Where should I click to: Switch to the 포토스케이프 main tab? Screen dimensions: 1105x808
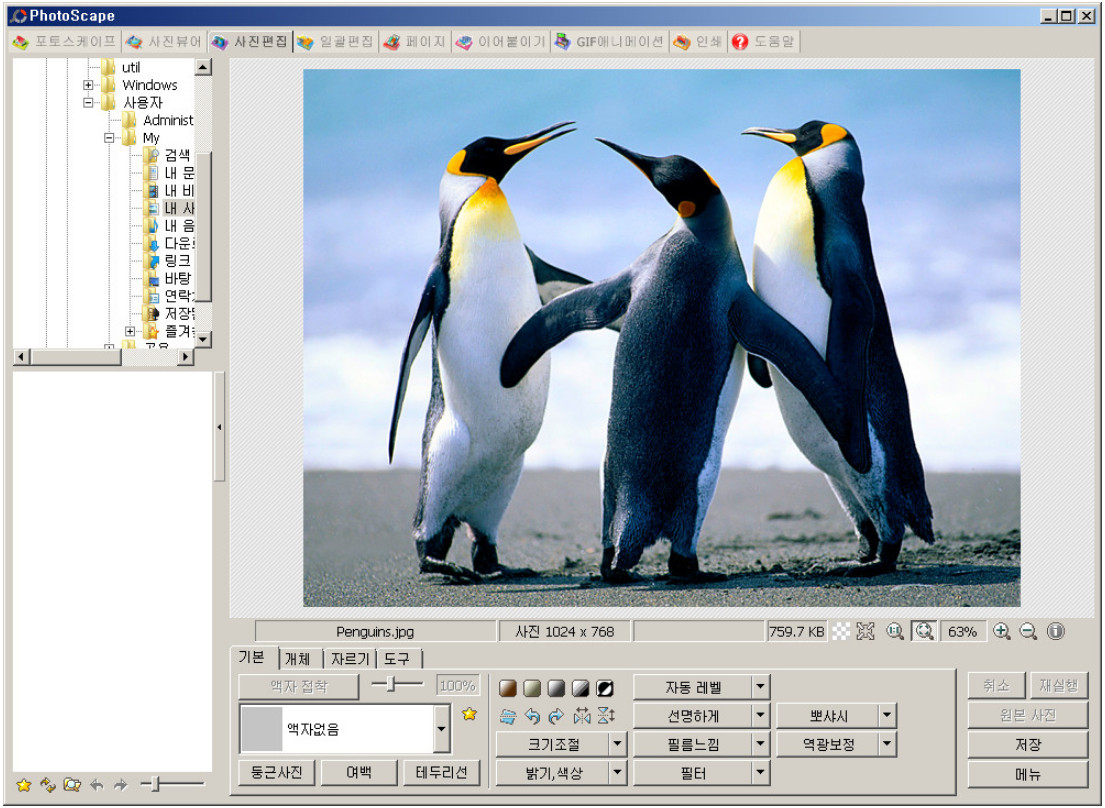[x=64, y=42]
